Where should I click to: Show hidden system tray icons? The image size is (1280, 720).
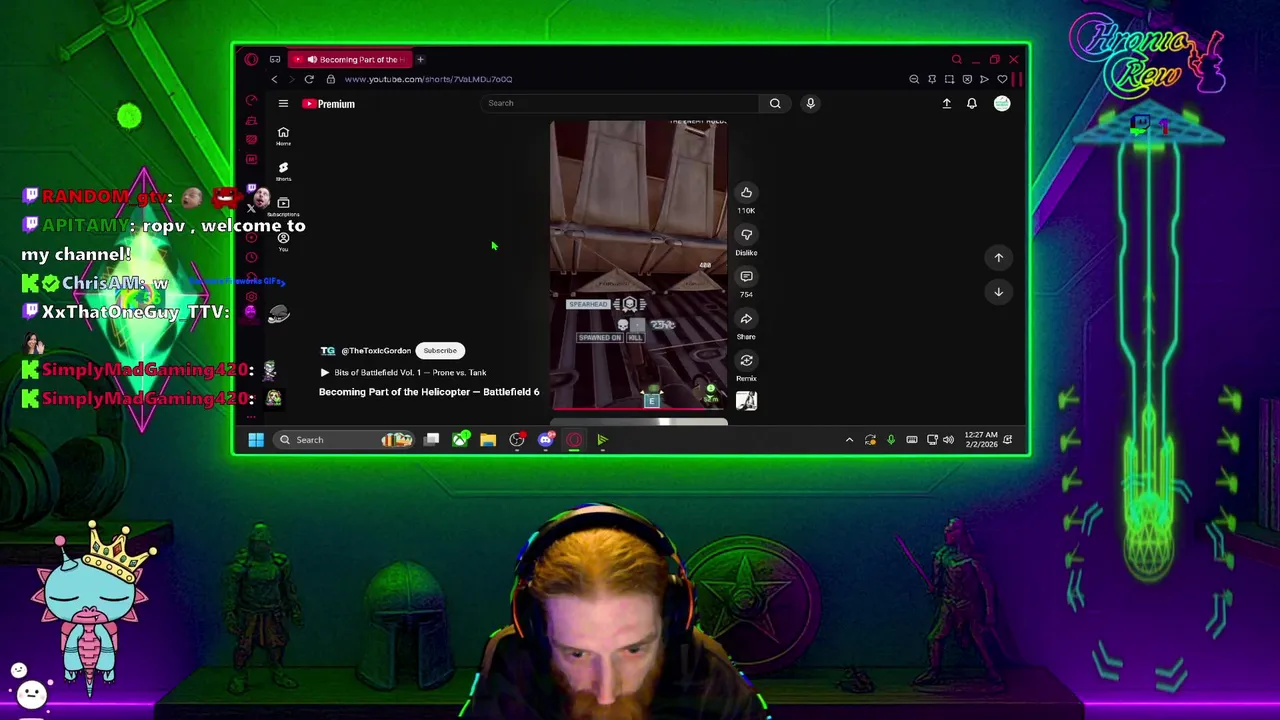click(849, 440)
